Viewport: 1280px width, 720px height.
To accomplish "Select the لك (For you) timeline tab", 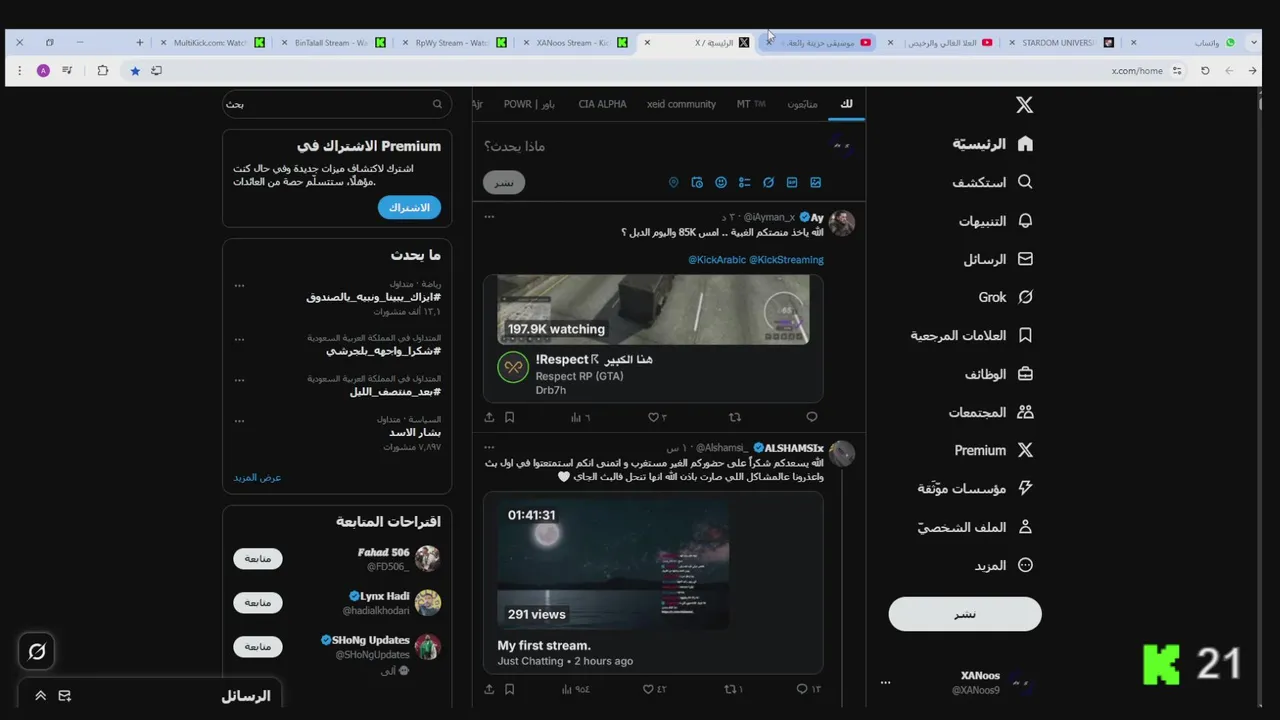I will coord(847,104).
